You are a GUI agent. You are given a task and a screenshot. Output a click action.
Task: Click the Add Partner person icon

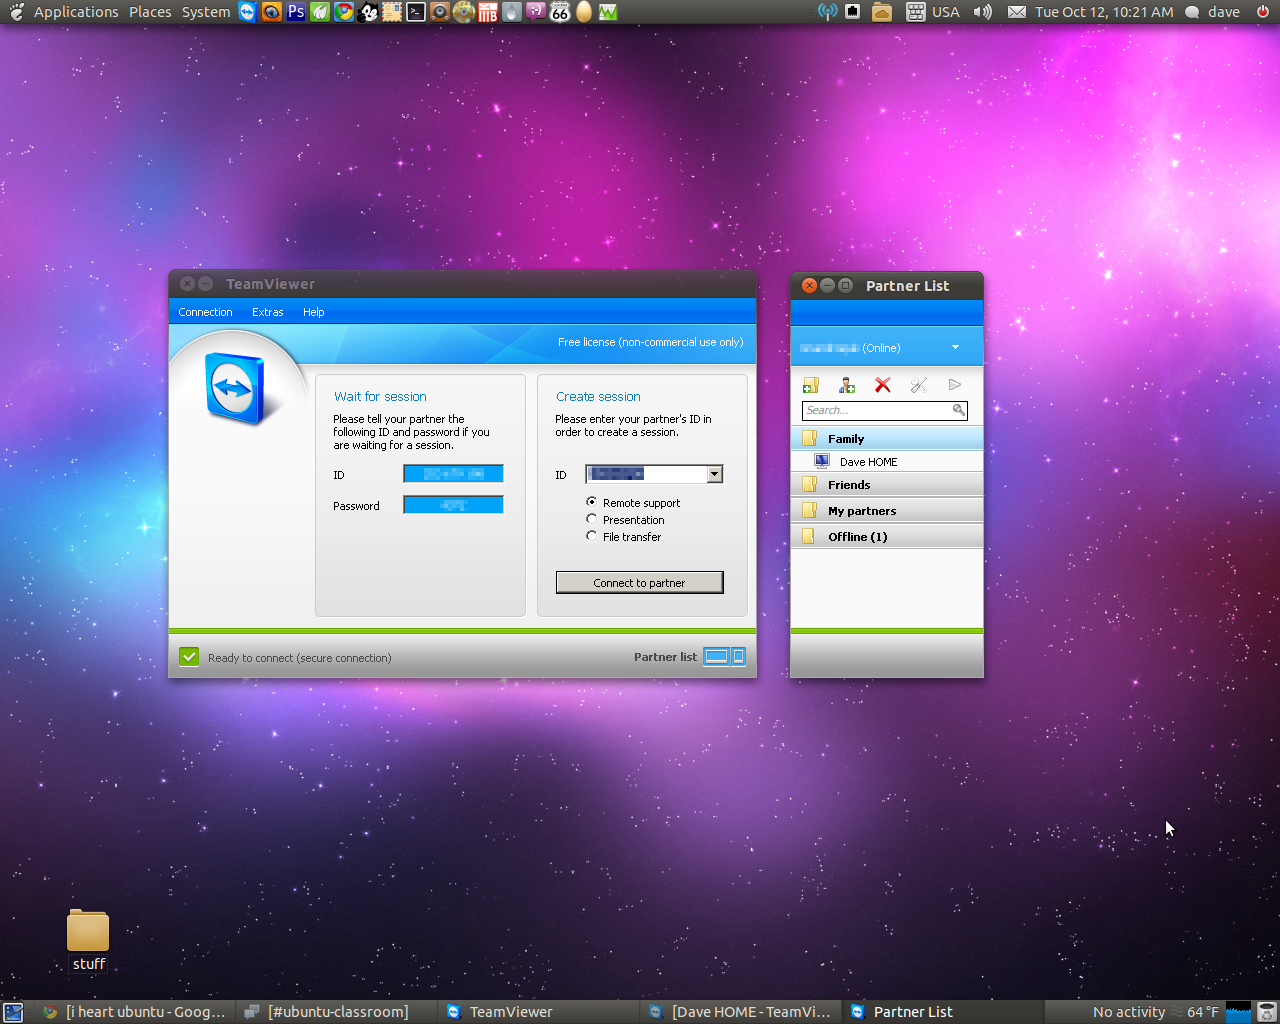click(847, 385)
